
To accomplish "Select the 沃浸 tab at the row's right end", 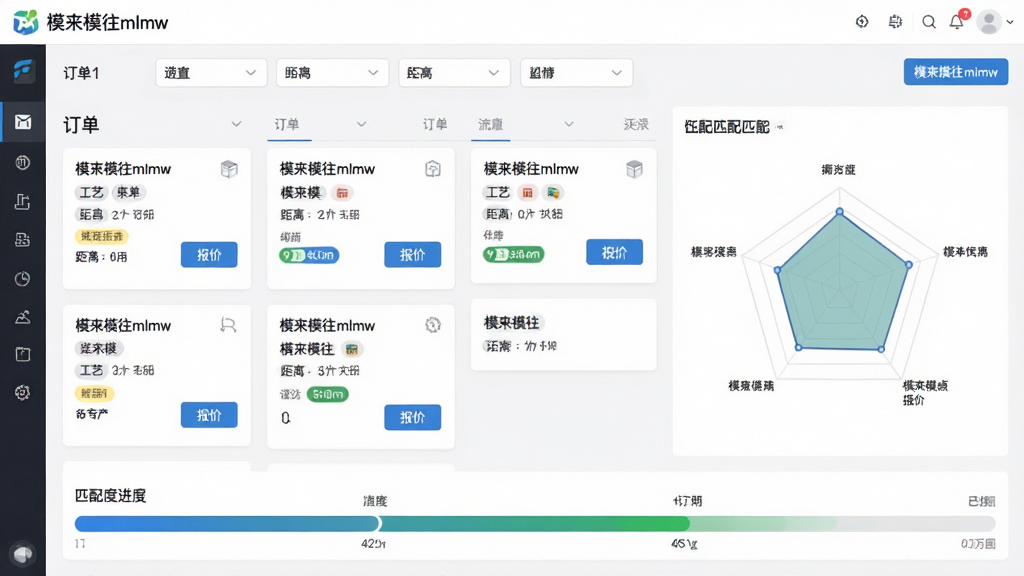I will [636, 124].
